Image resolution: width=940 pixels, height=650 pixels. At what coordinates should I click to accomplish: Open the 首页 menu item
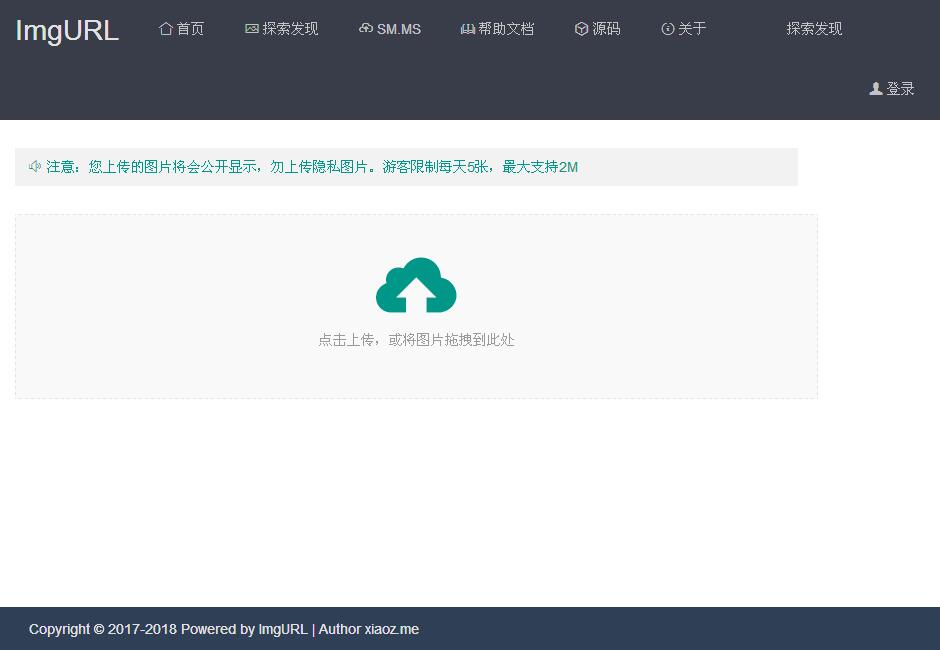coord(190,29)
